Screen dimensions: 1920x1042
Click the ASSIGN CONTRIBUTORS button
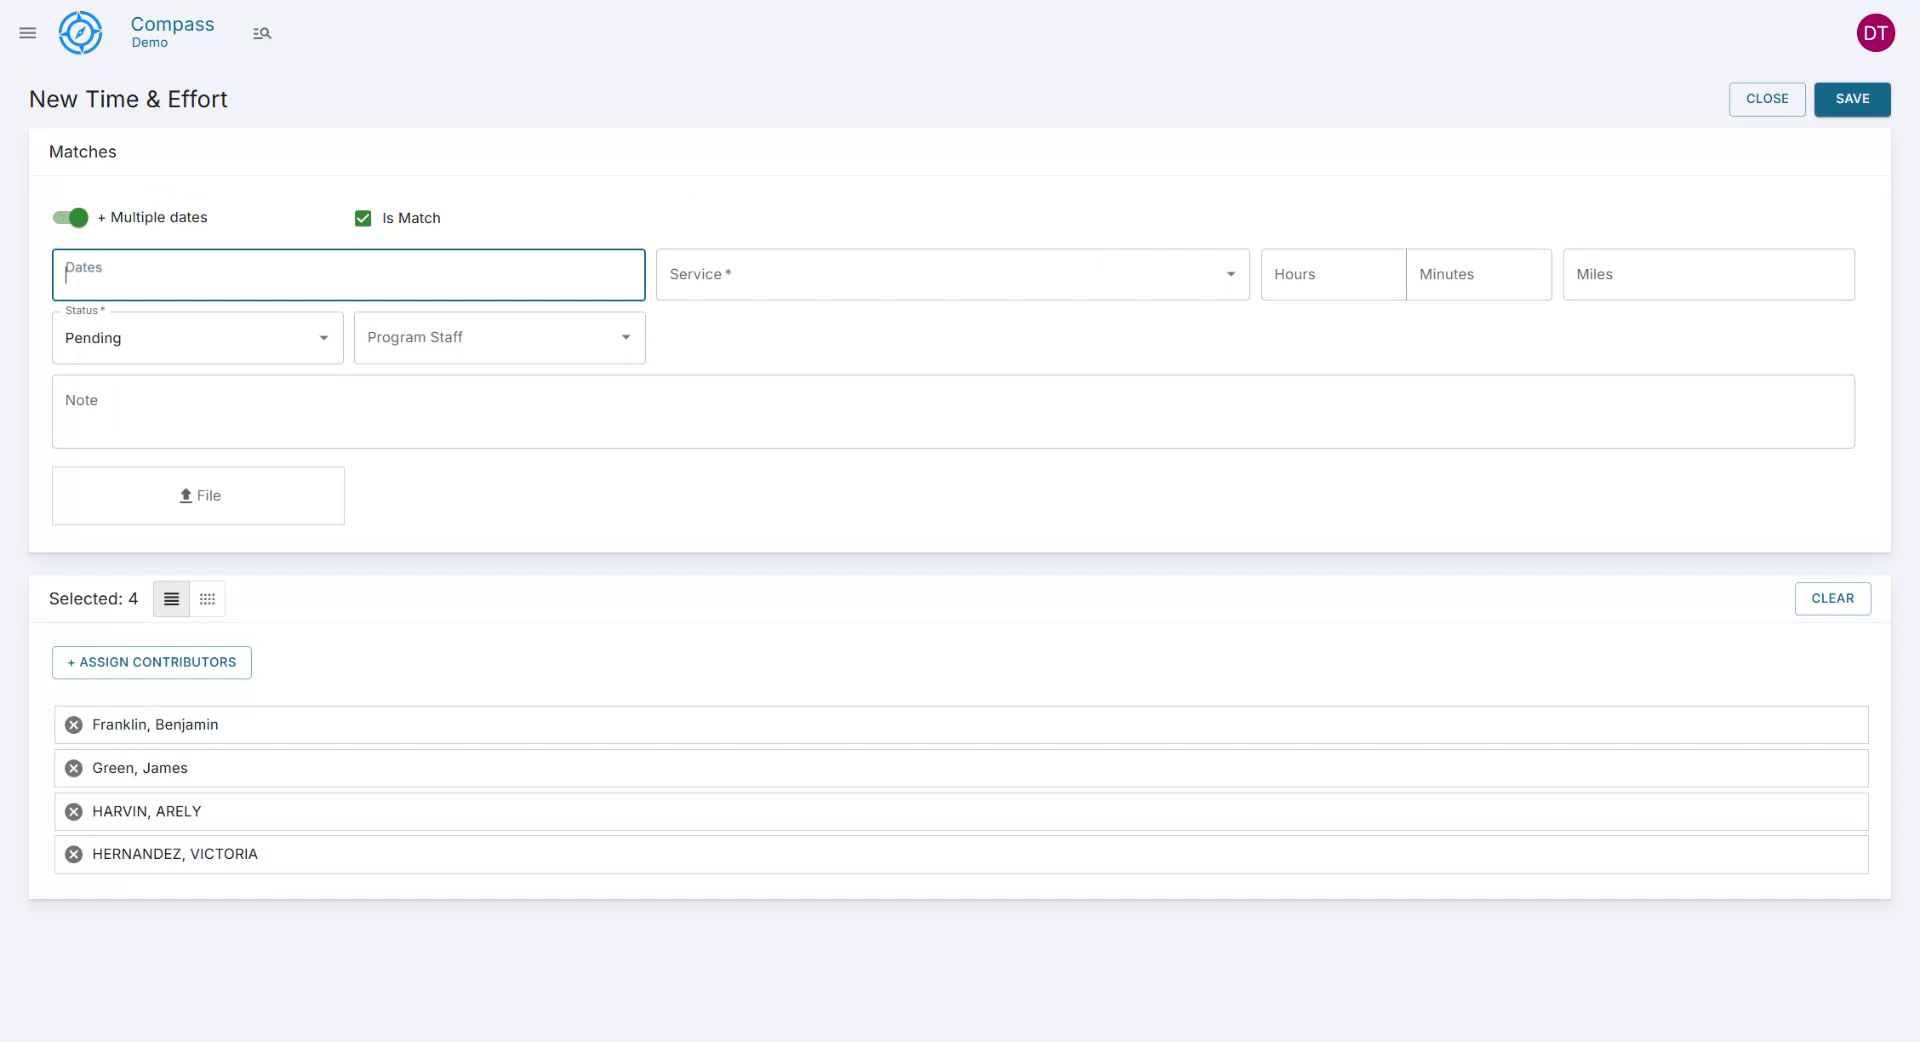point(151,662)
